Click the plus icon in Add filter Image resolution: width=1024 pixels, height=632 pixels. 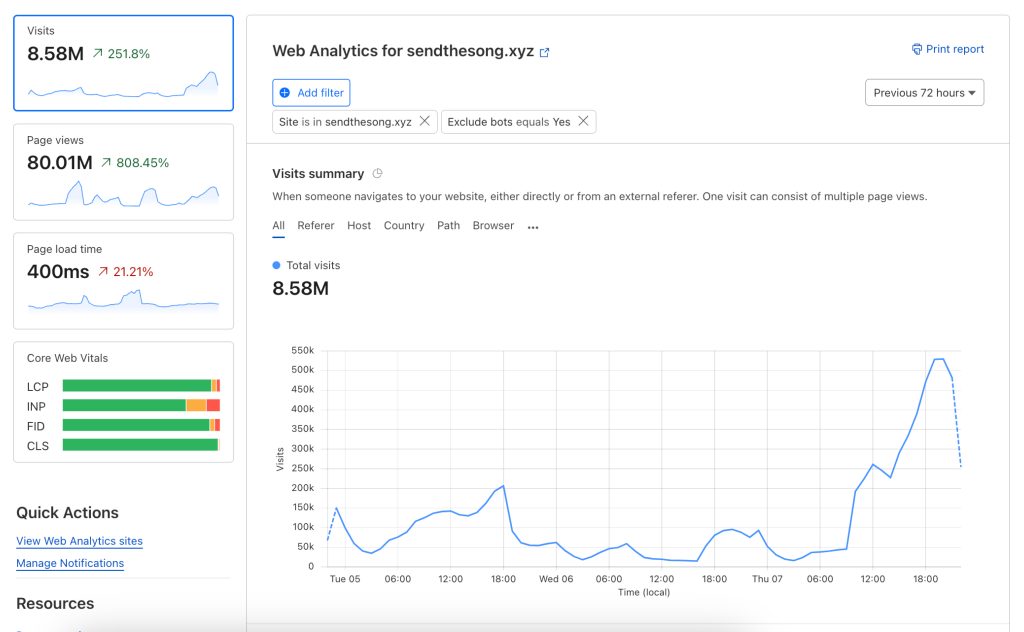point(285,93)
